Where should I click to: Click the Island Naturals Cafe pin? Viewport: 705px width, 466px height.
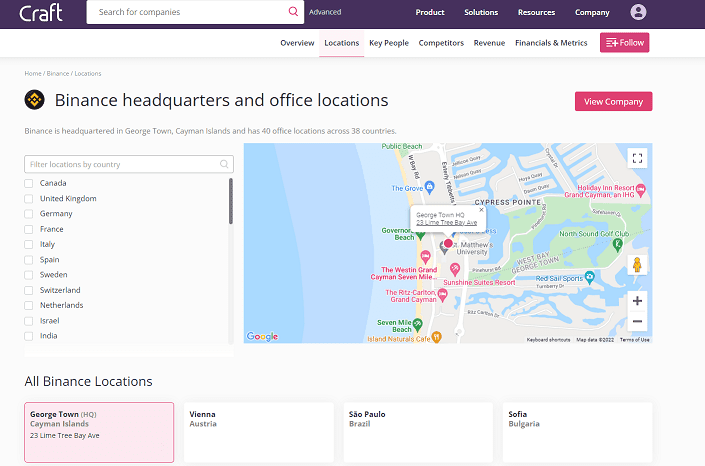(437, 336)
